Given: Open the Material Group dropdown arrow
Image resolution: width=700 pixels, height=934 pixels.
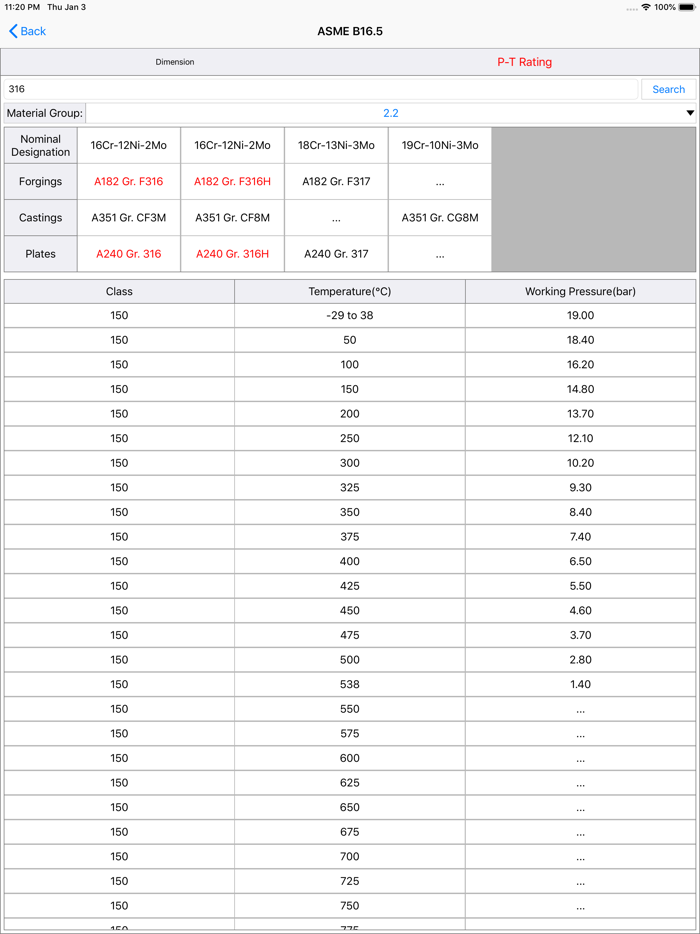Looking at the screenshot, I should (689, 113).
